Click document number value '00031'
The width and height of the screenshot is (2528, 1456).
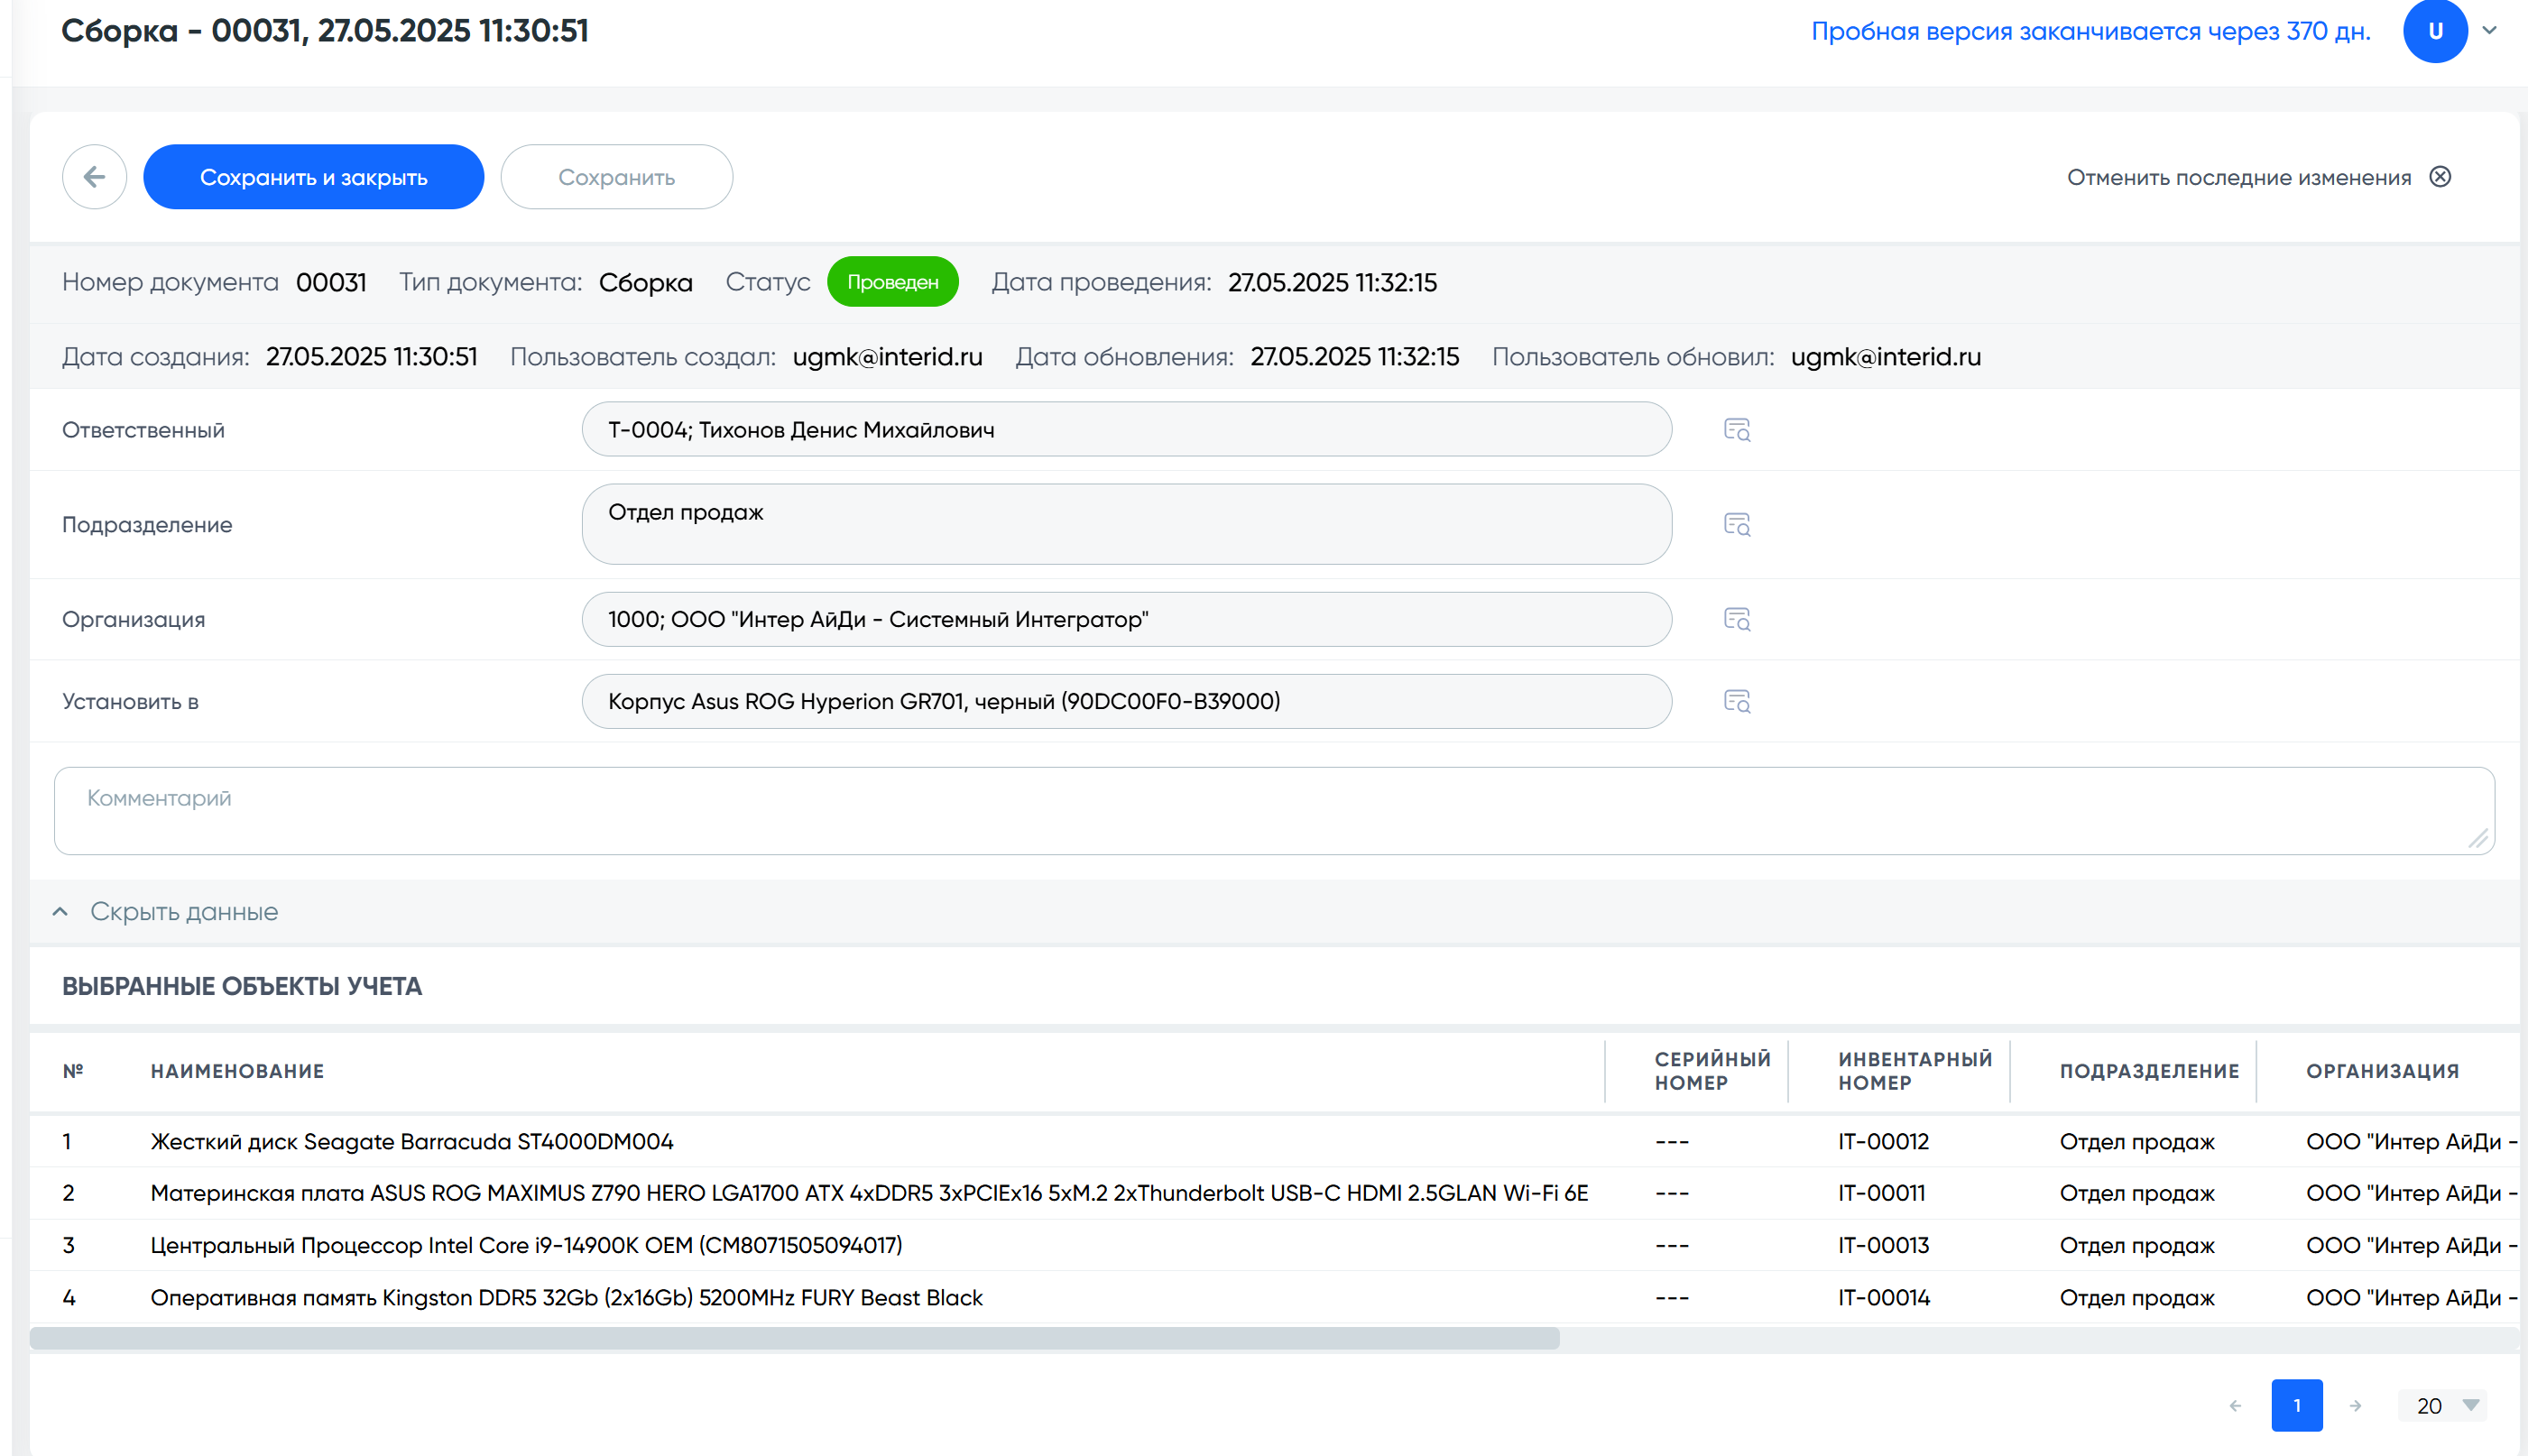pos(331,282)
